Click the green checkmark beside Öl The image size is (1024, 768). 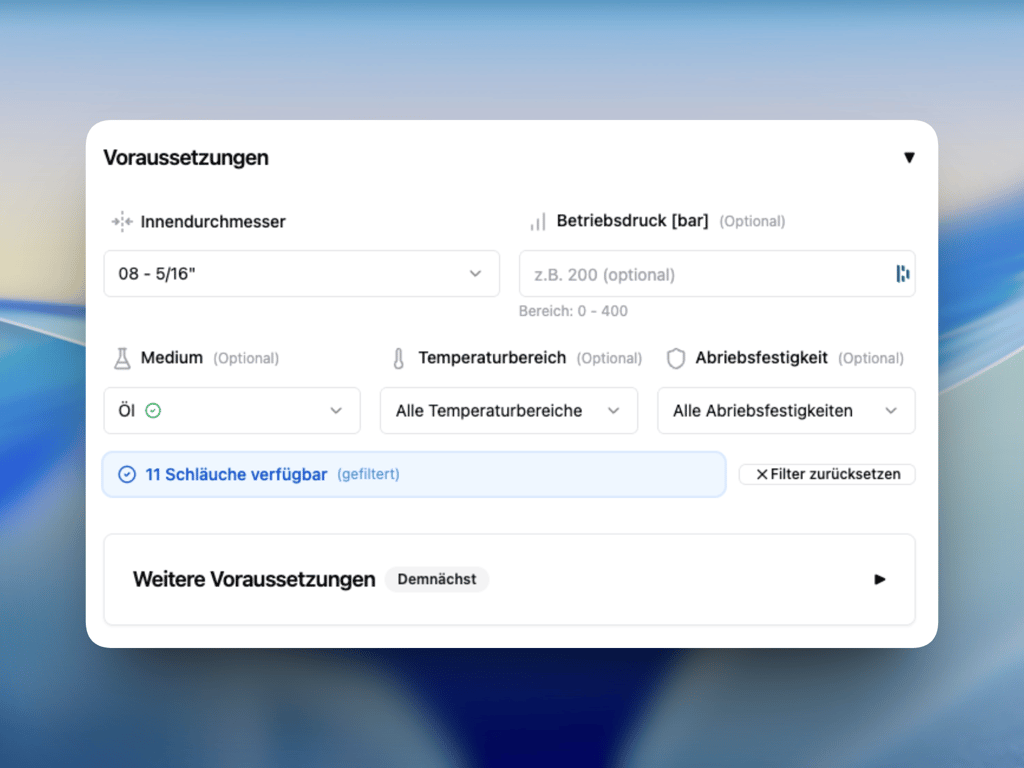click(153, 411)
